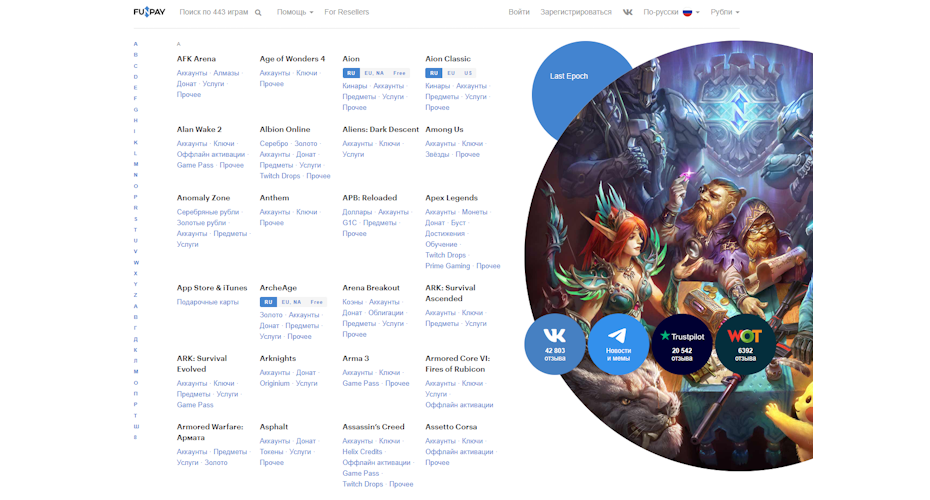Click the search magnifier icon
Screen dimensions: 930x500
point(258,12)
